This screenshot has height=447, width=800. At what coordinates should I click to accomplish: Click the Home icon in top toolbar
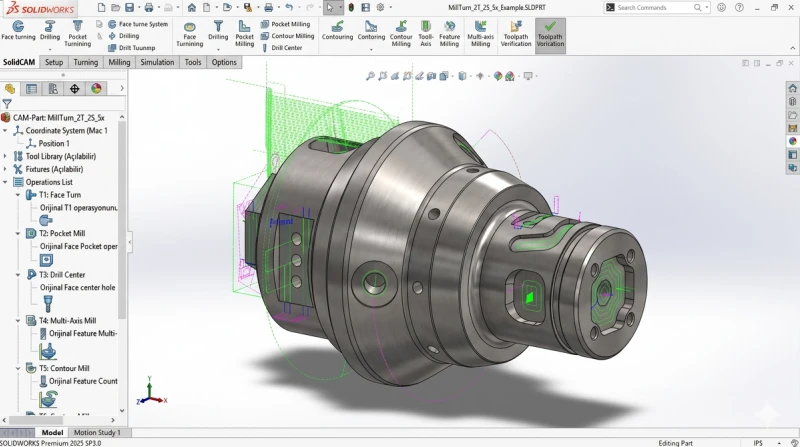click(x=191, y=7)
